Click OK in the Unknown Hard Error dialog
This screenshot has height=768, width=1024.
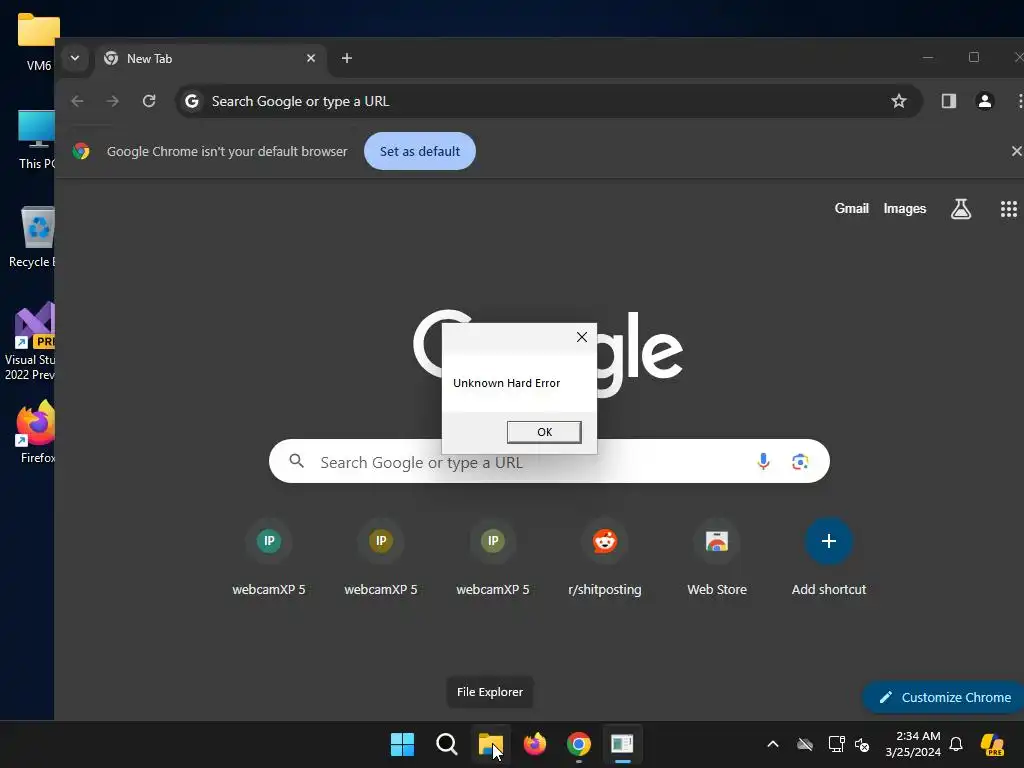point(544,432)
